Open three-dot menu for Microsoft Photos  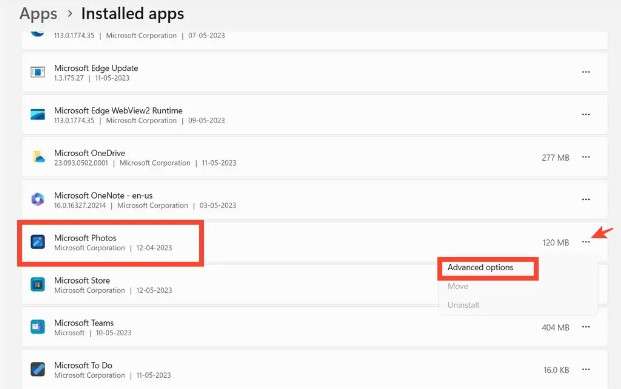click(586, 242)
